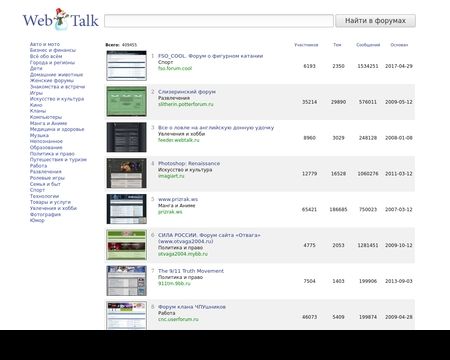The height and width of the screenshot is (360, 450).
Task: Open the 'Photoshop: Renaissance' title link
Action: pos(189,163)
